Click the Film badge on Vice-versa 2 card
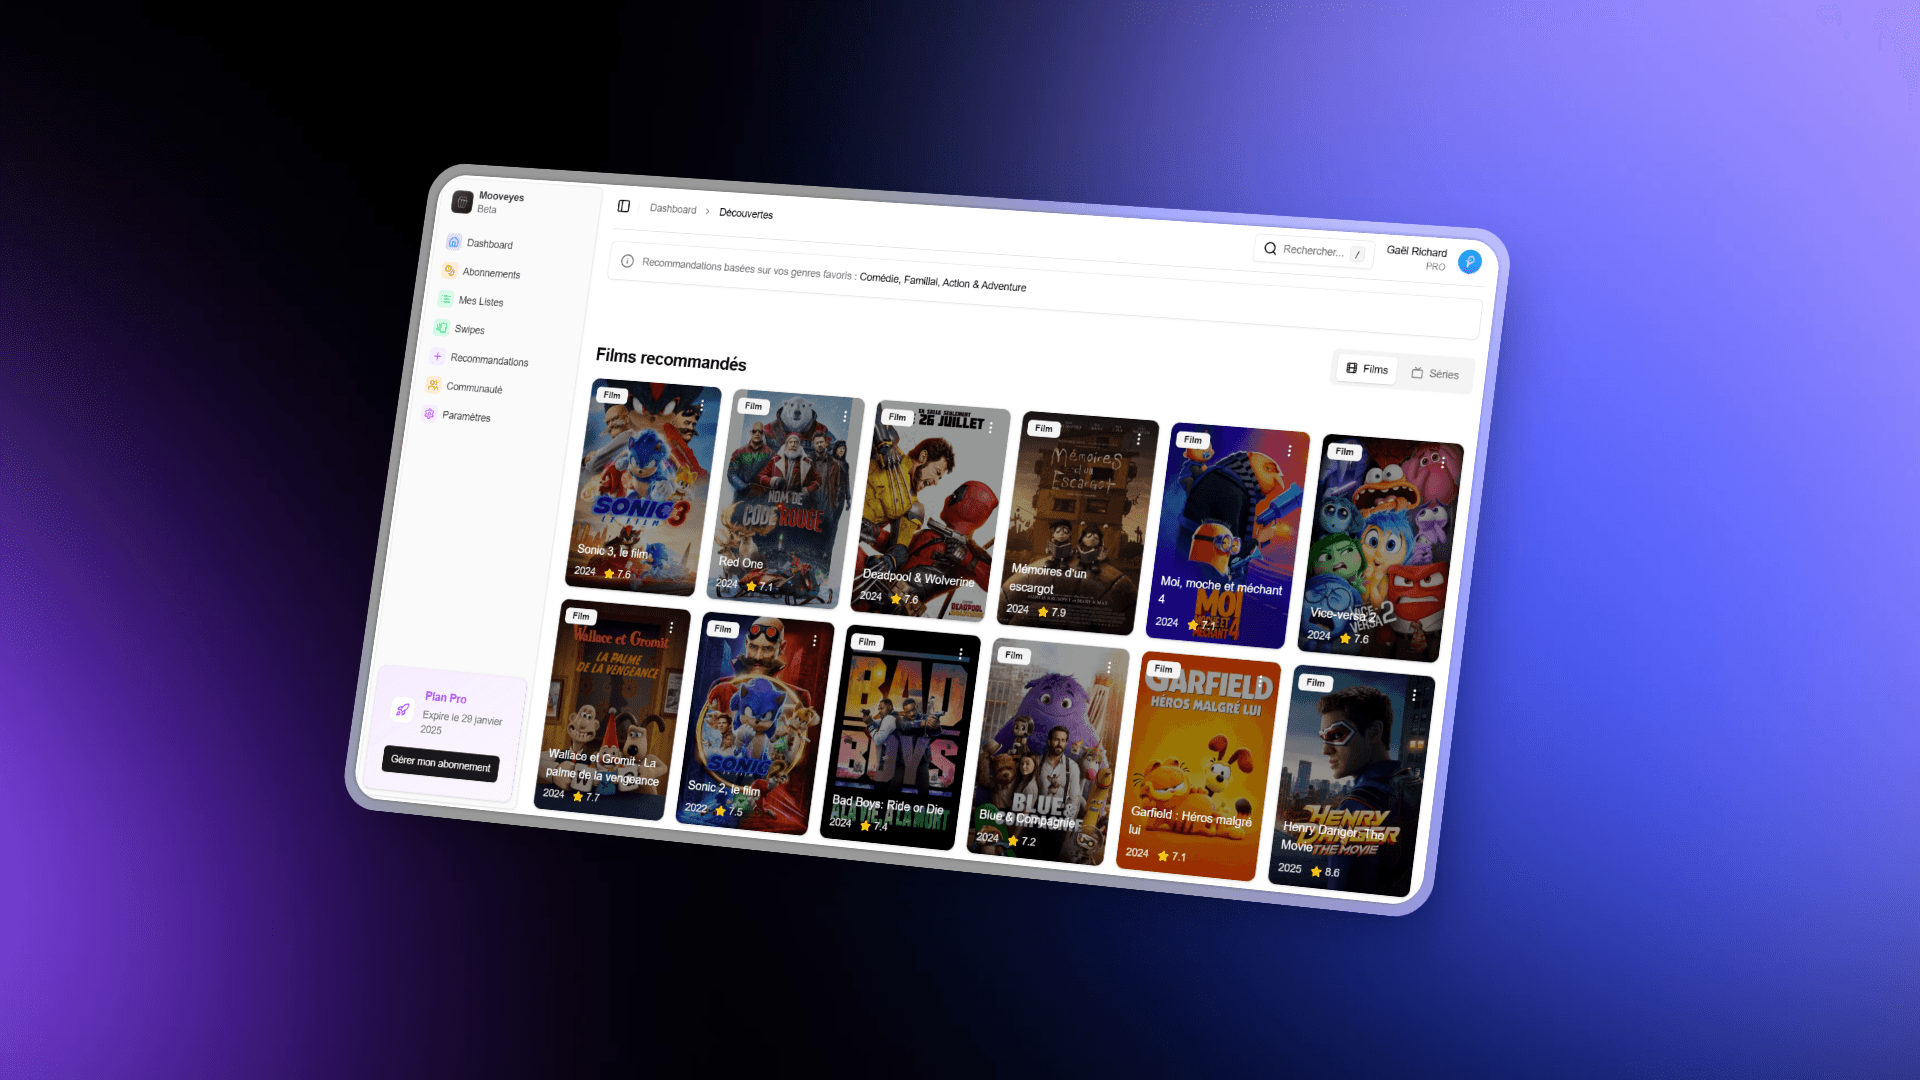The image size is (1920, 1080). tap(1345, 451)
